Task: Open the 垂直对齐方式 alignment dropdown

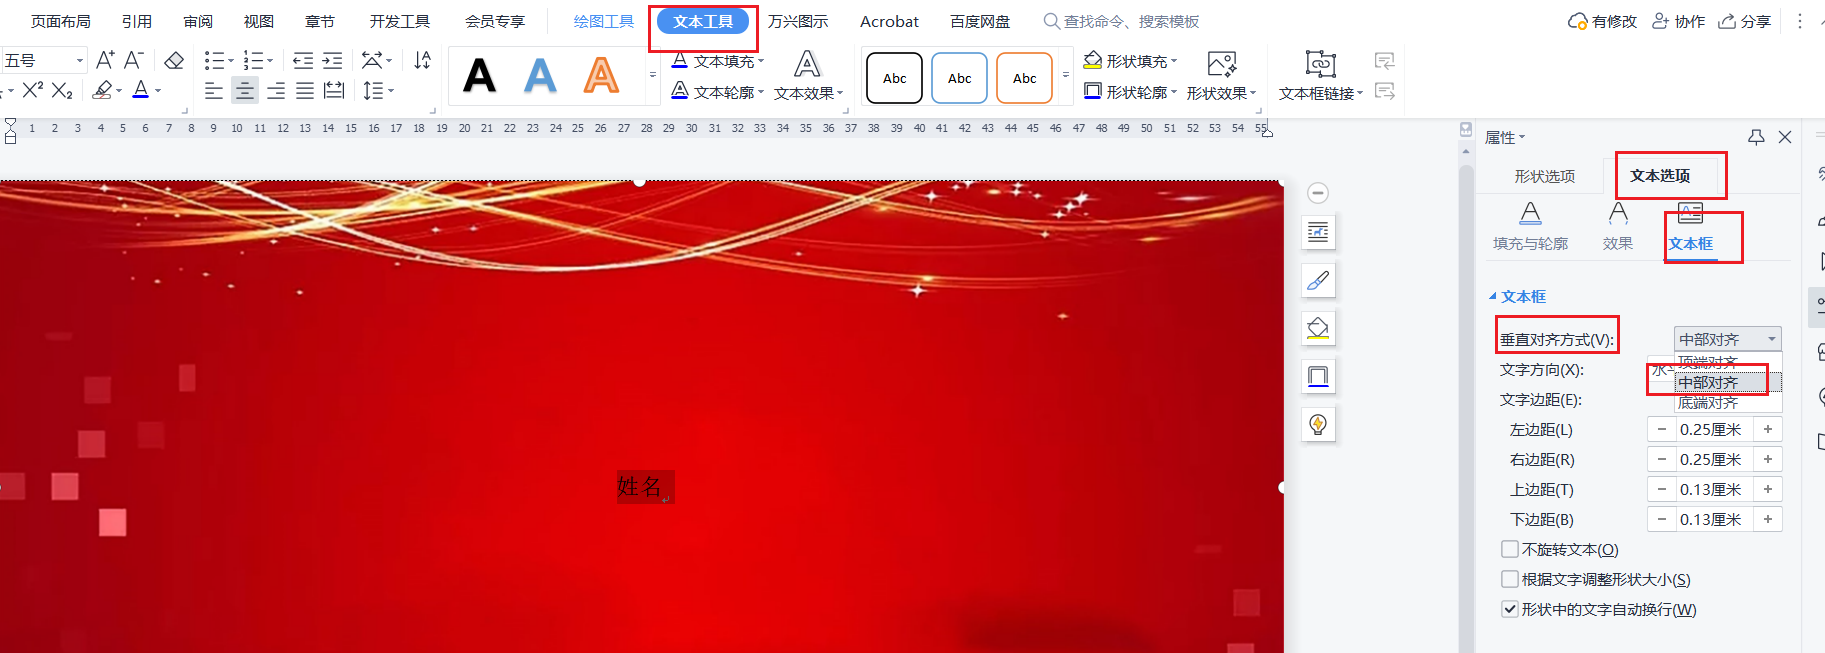Action: click(1727, 339)
